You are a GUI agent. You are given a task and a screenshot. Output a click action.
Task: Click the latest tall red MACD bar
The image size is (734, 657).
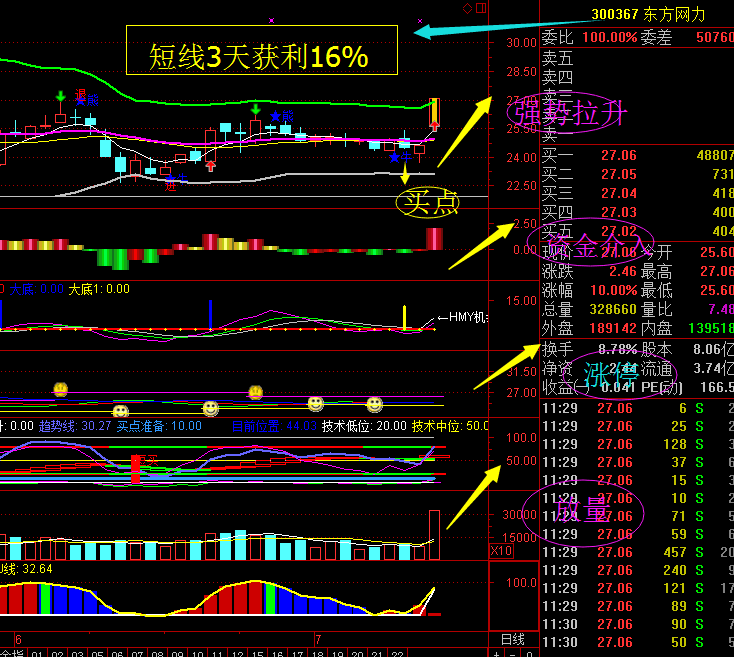pos(434,239)
